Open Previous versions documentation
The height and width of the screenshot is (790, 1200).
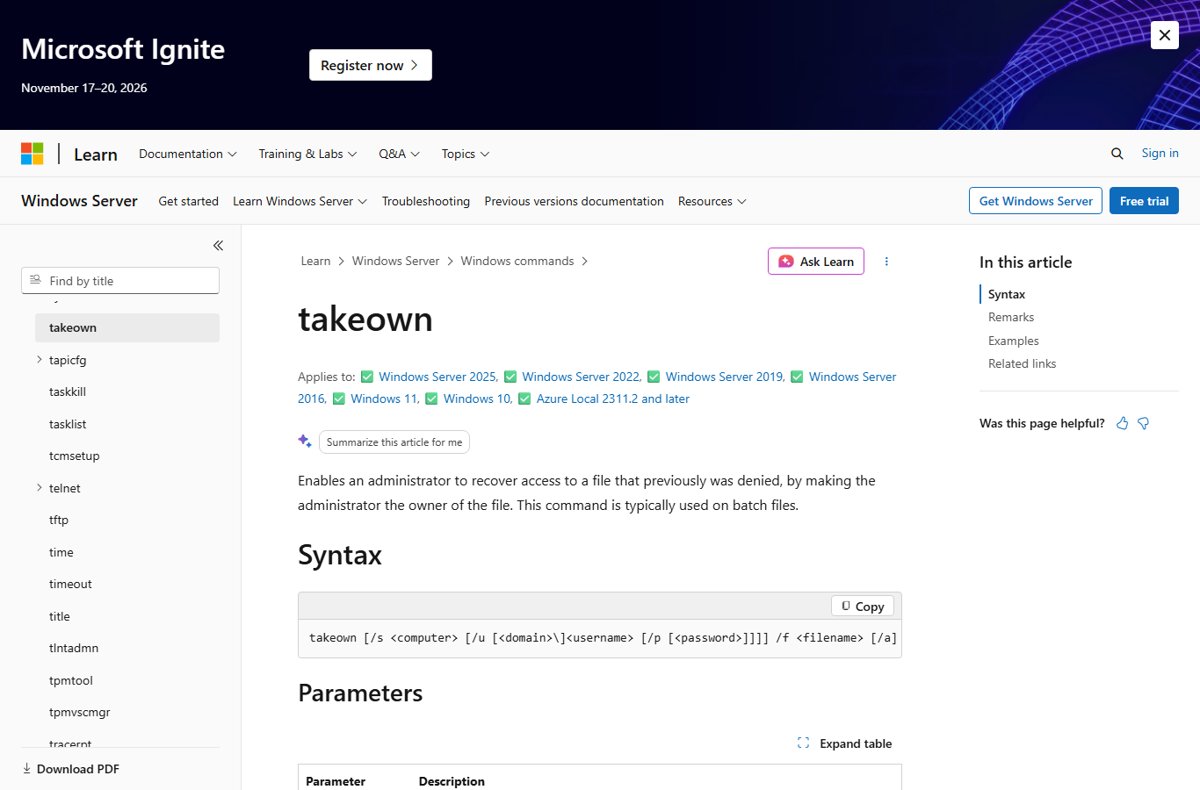pyautogui.click(x=574, y=201)
